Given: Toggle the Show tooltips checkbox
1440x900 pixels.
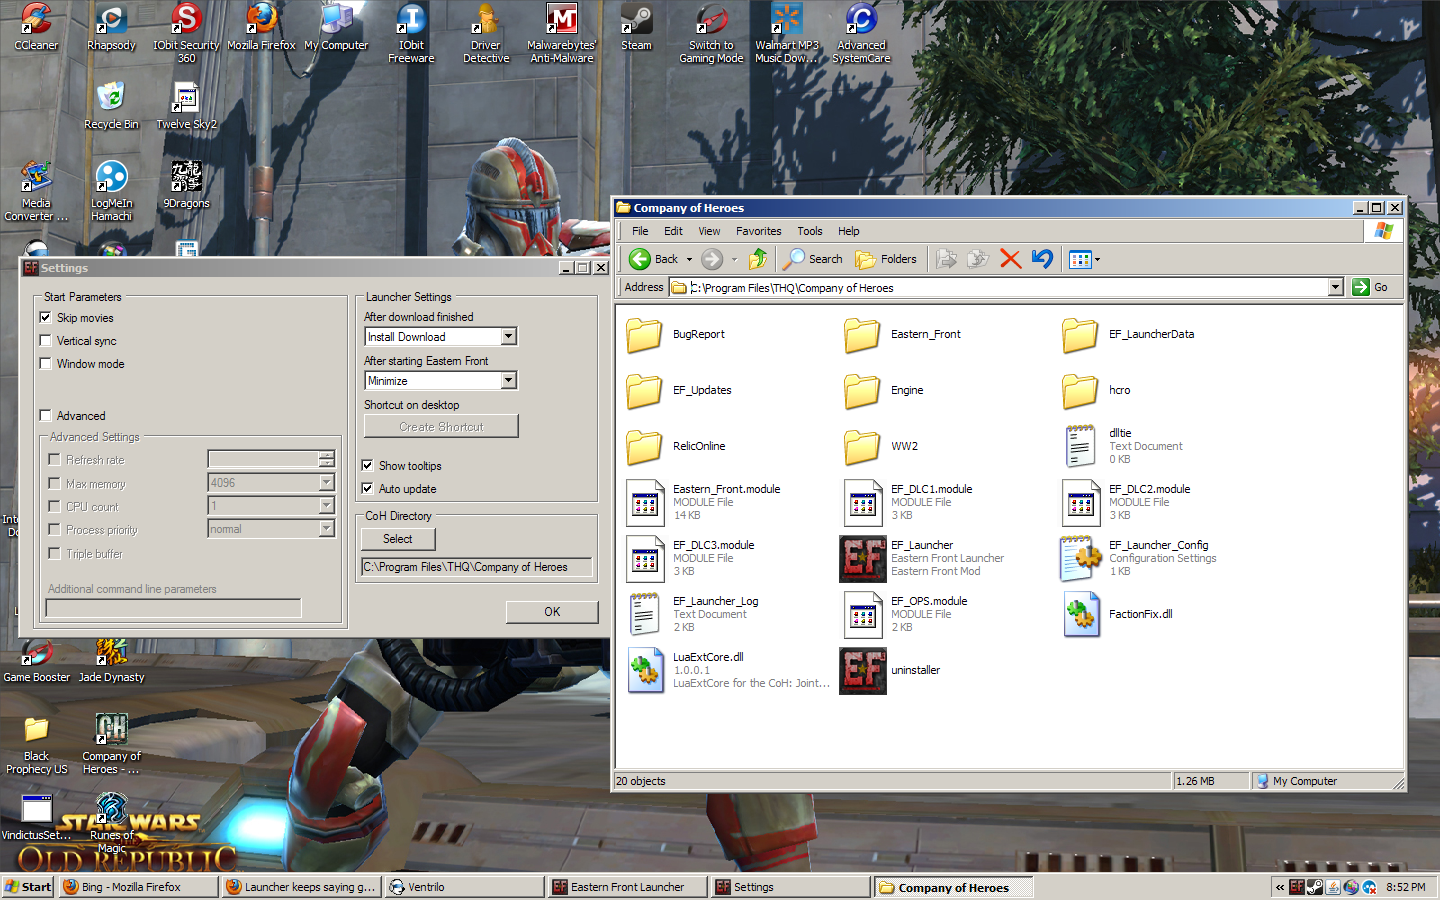Looking at the screenshot, I should pyautogui.click(x=367, y=465).
